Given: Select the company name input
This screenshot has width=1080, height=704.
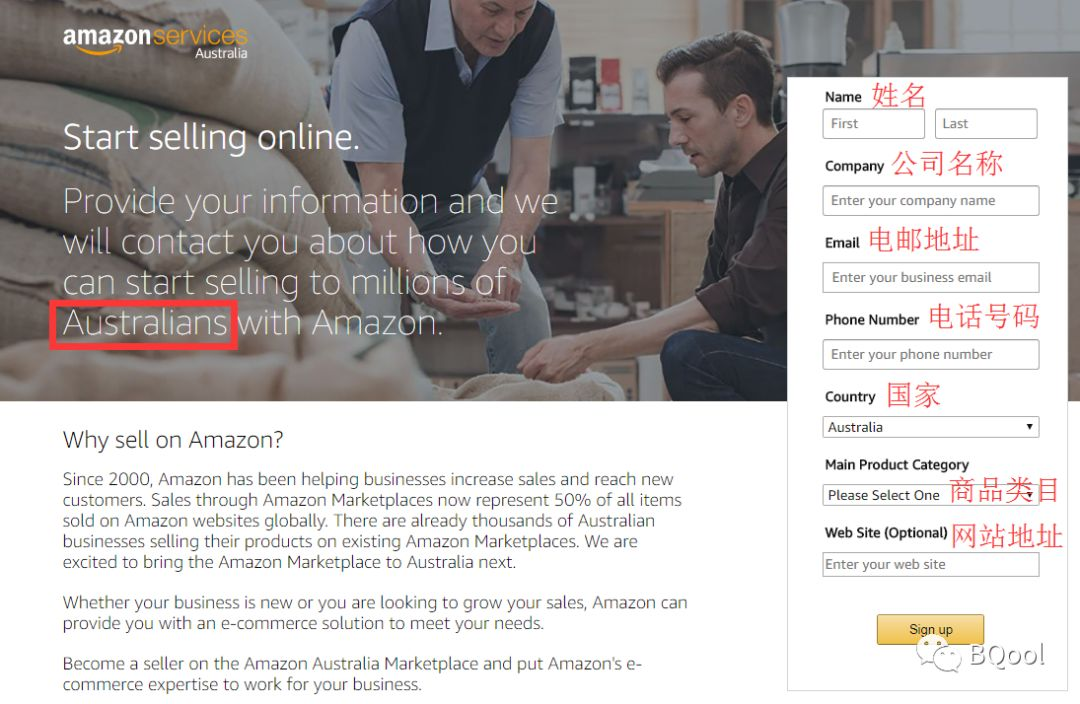Looking at the screenshot, I should pyautogui.click(x=931, y=200).
